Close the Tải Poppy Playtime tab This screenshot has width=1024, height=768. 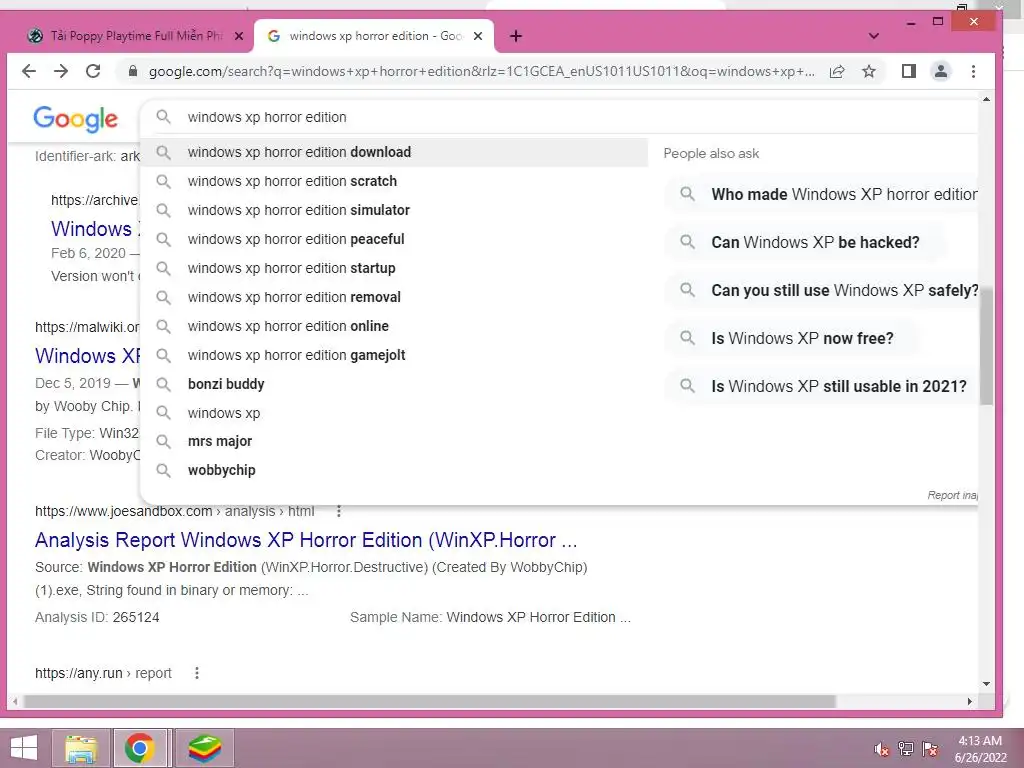tap(239, 36)
